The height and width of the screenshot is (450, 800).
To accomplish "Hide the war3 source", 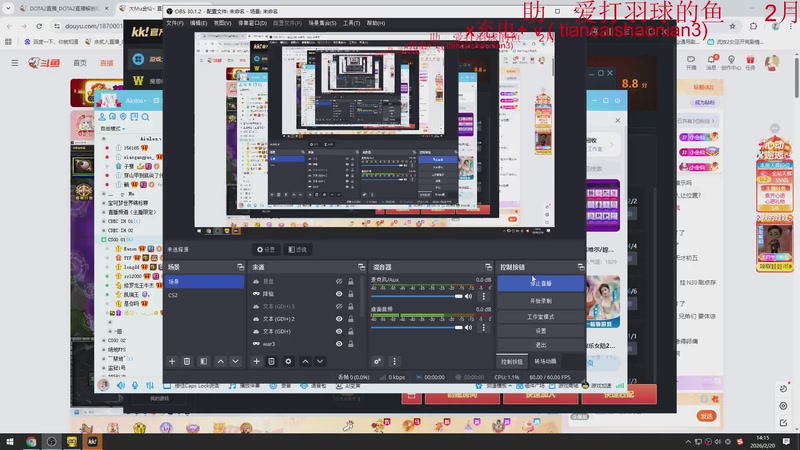I will point(339,344).
